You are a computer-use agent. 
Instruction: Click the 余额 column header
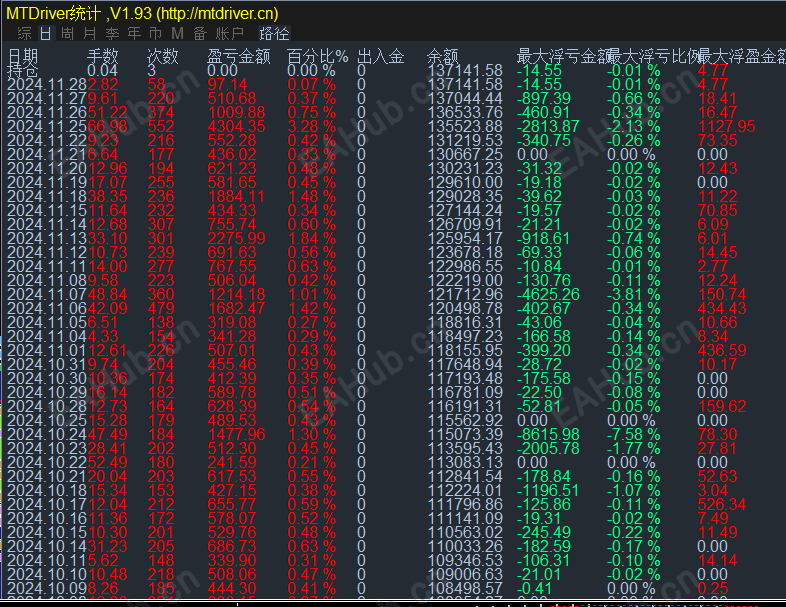pyautogui.click(x=443, y=56)
